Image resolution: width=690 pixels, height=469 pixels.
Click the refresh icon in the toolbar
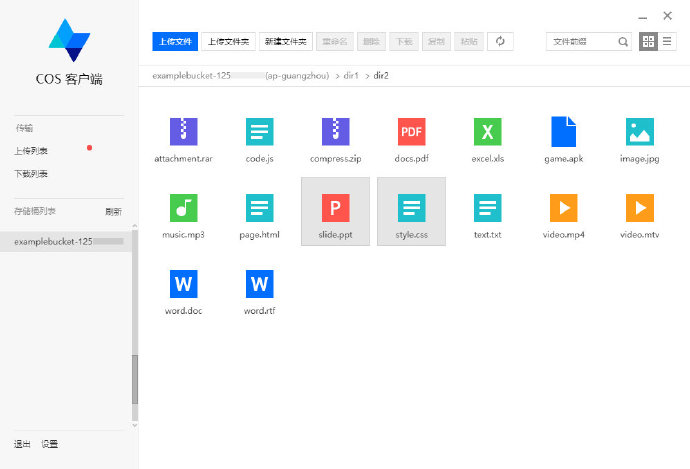click(500, 41)
